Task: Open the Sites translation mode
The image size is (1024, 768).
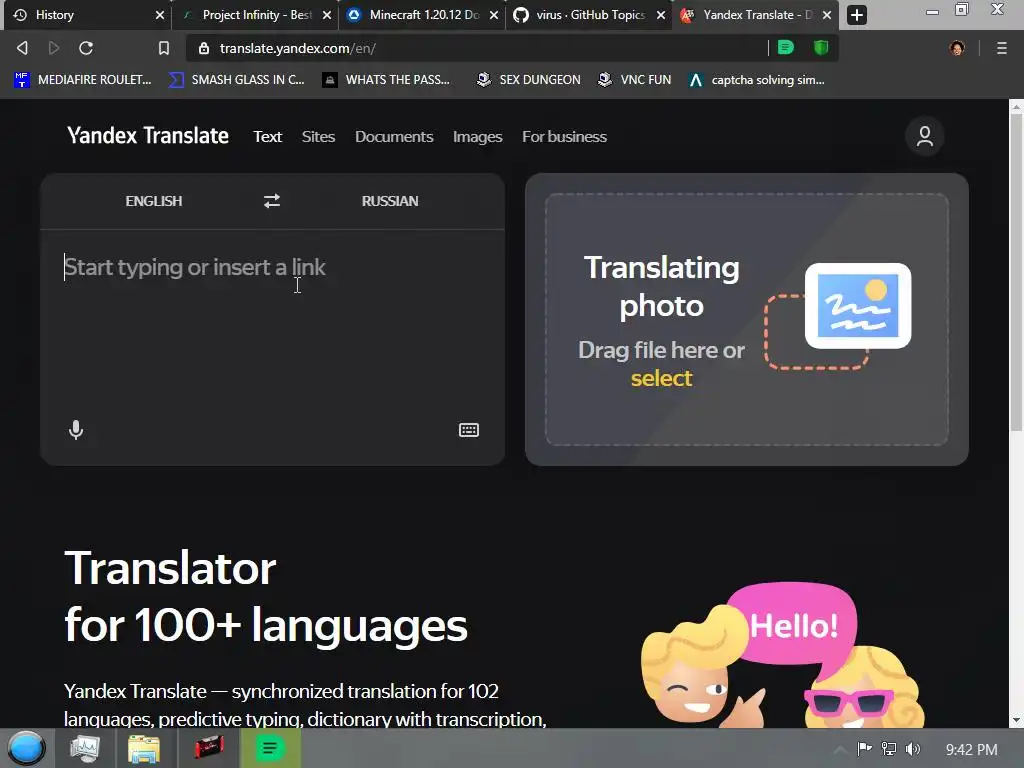Action: click(x=318, y=136)
